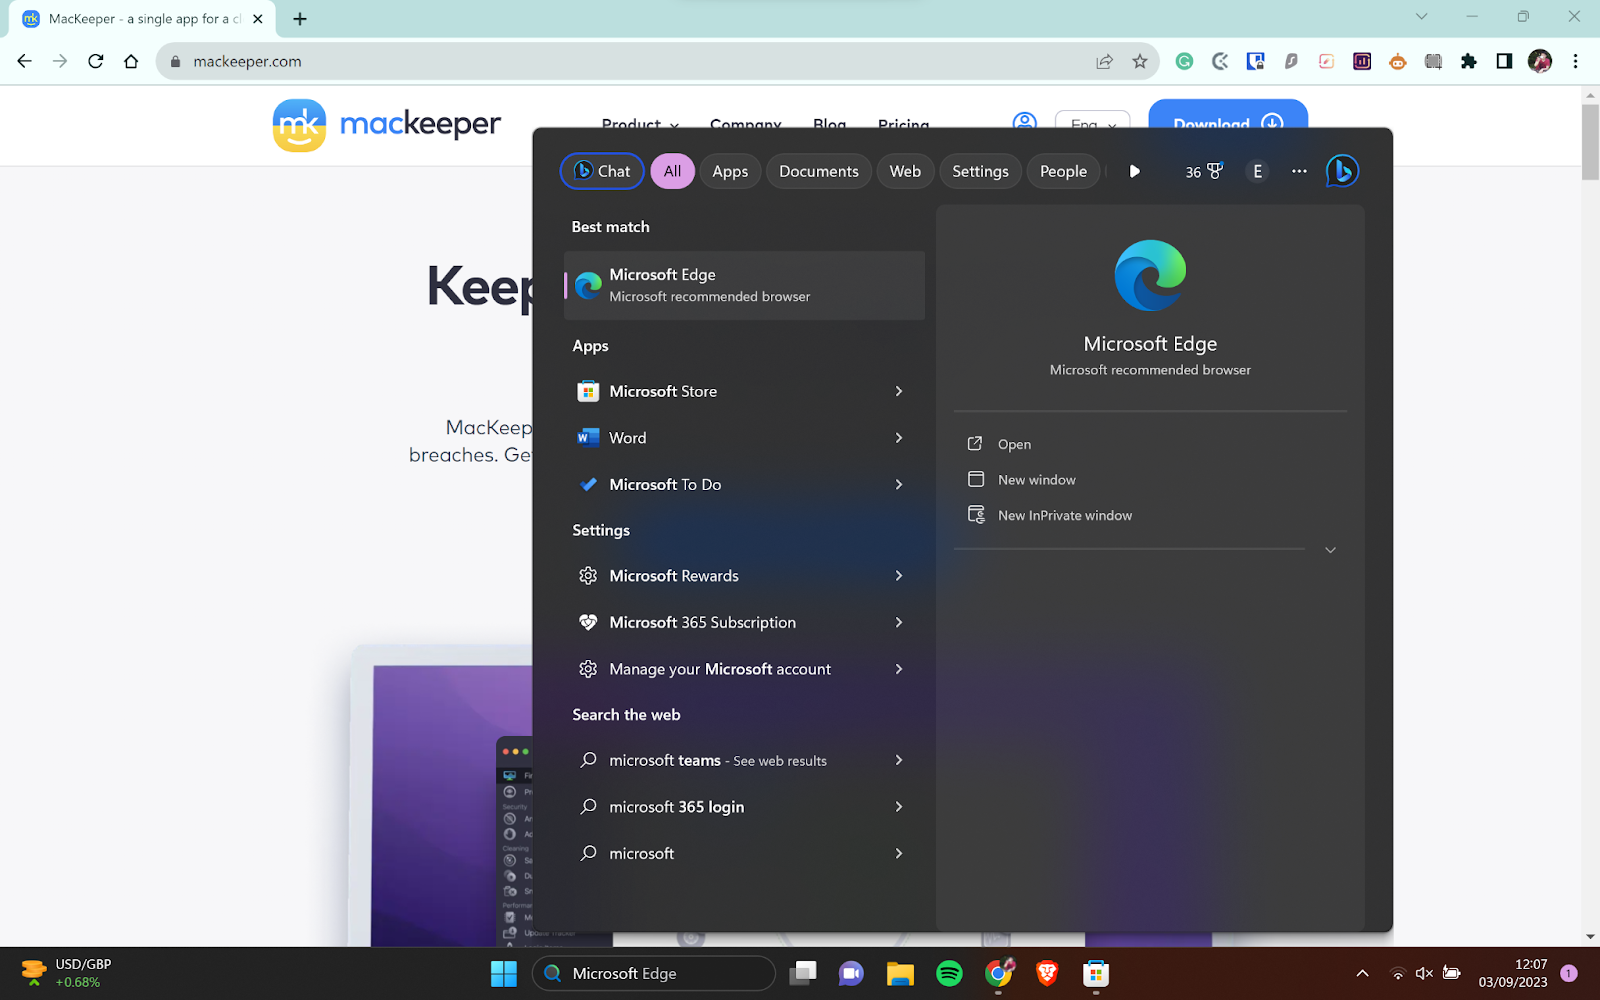The image size is (1600, 1000).
Task: Open Microsoft To Do app result
Action: [744, 484]
